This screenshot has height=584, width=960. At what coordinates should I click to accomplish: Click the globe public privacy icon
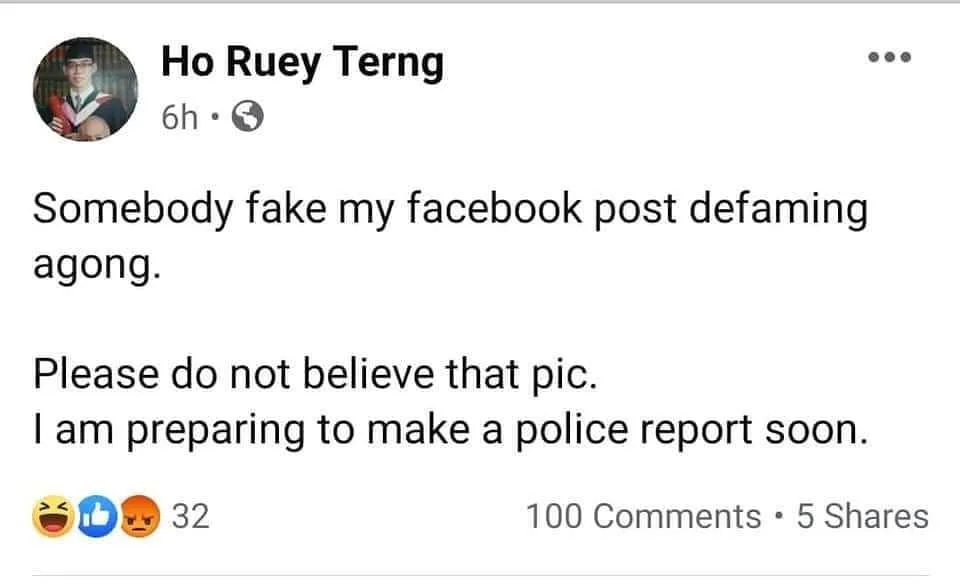pyautogui.click(x=247, y=119)
